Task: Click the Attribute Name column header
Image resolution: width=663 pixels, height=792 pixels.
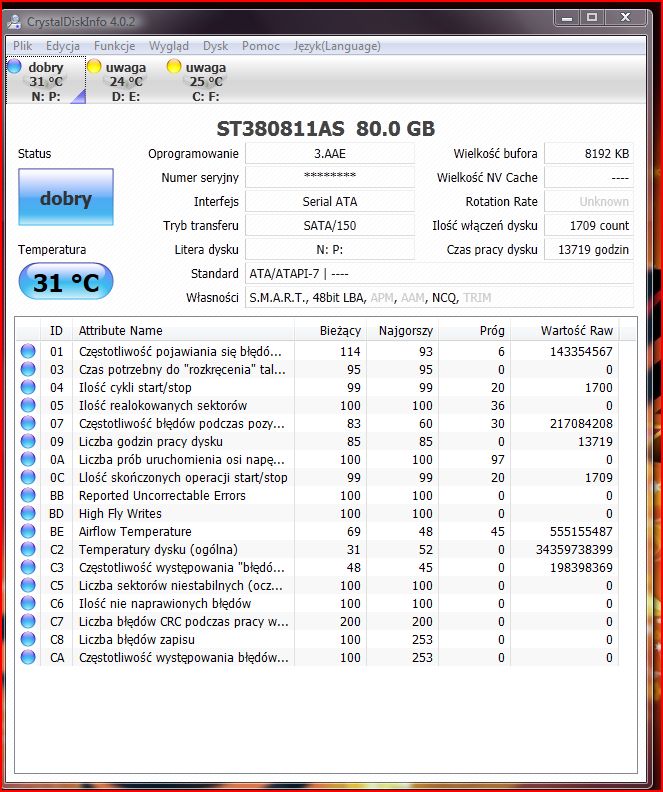Action: coord(183,330)
